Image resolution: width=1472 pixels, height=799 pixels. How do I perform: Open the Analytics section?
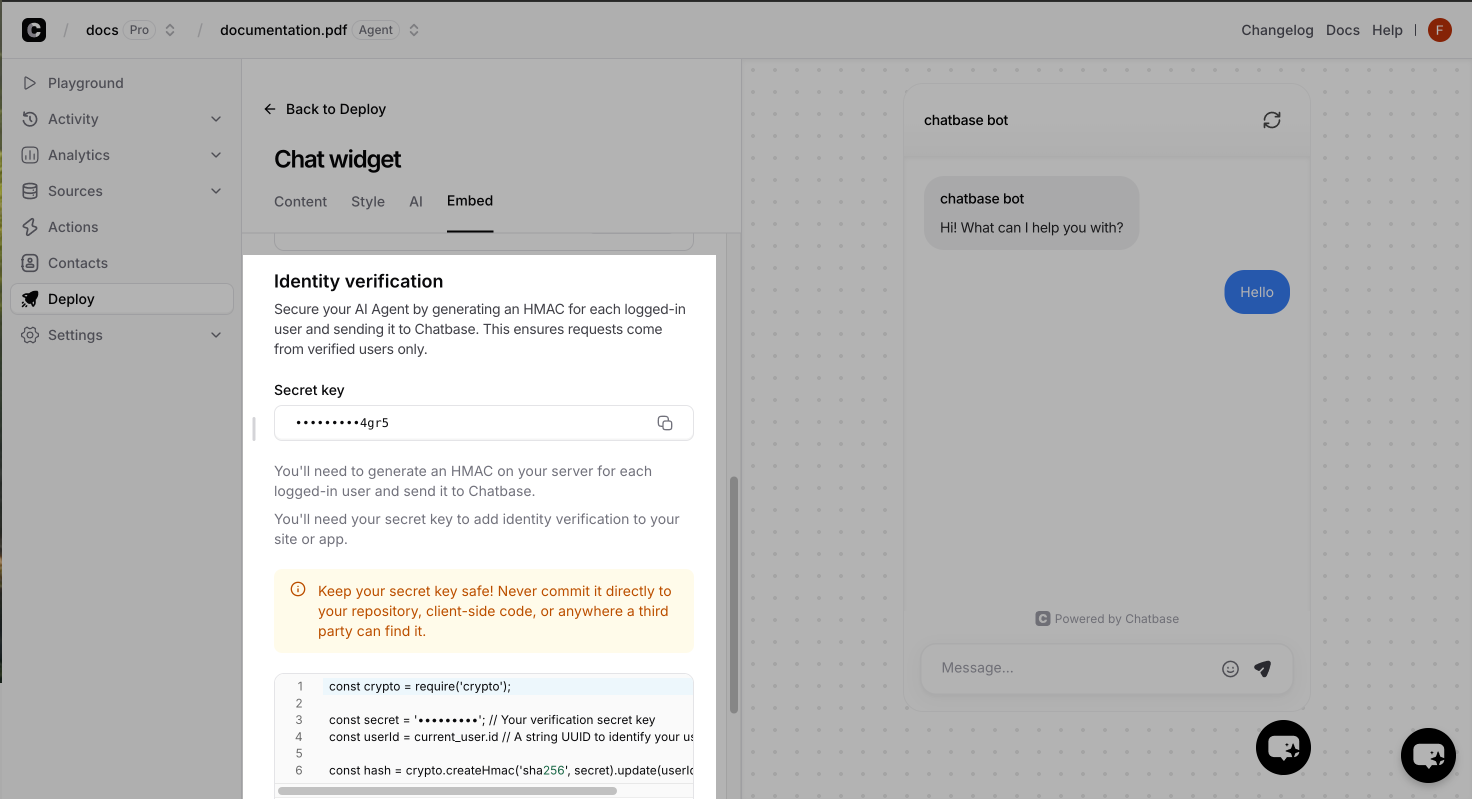[x=121, y=155]
